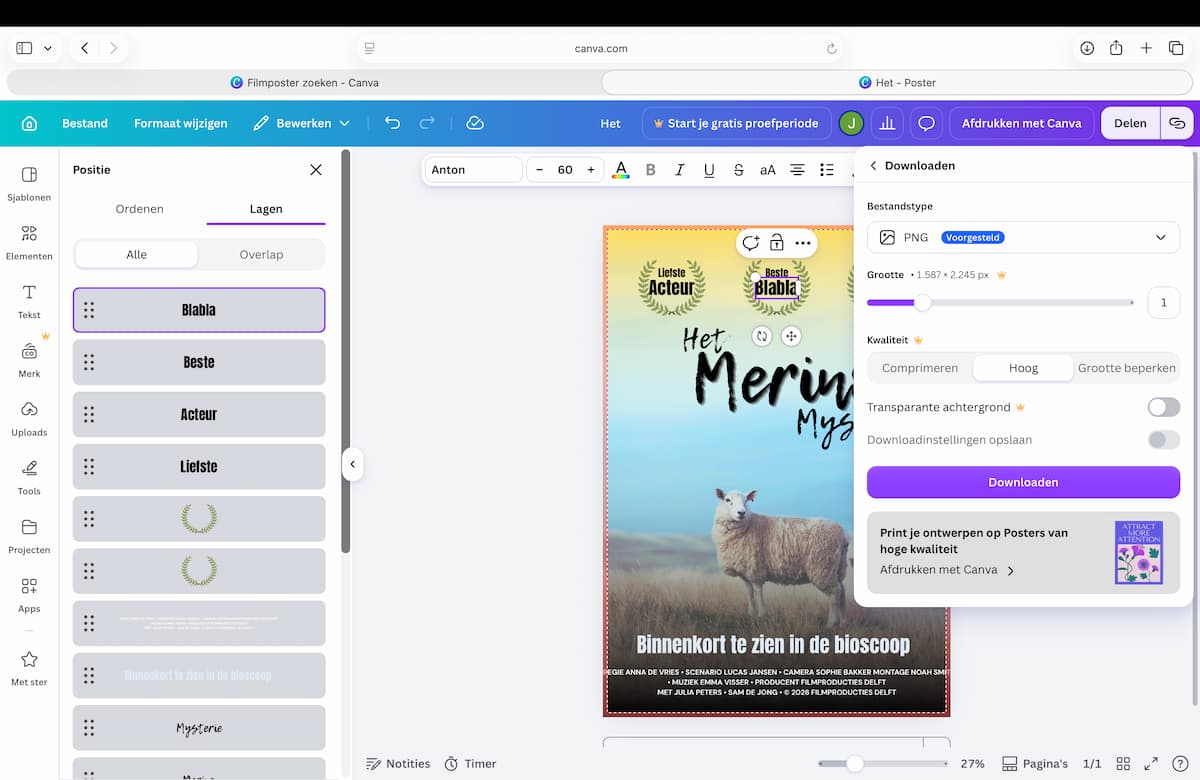
Task: Open Elementen in the sidebar
Action: pyautogui.click(x=29, y=243)
